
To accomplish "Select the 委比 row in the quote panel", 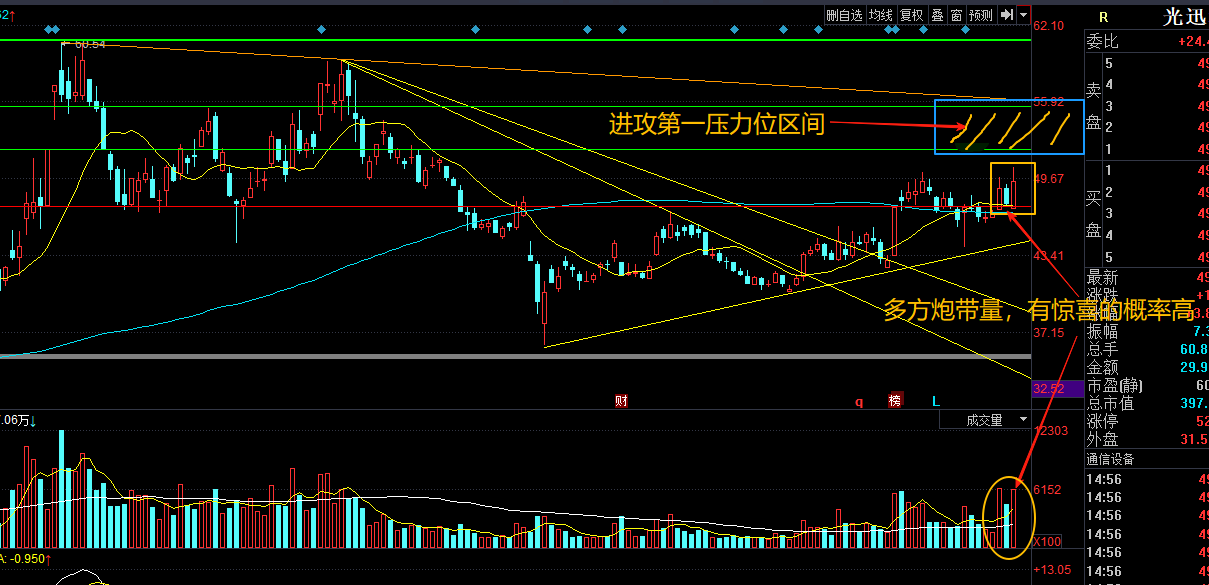I will [1147, 42].
